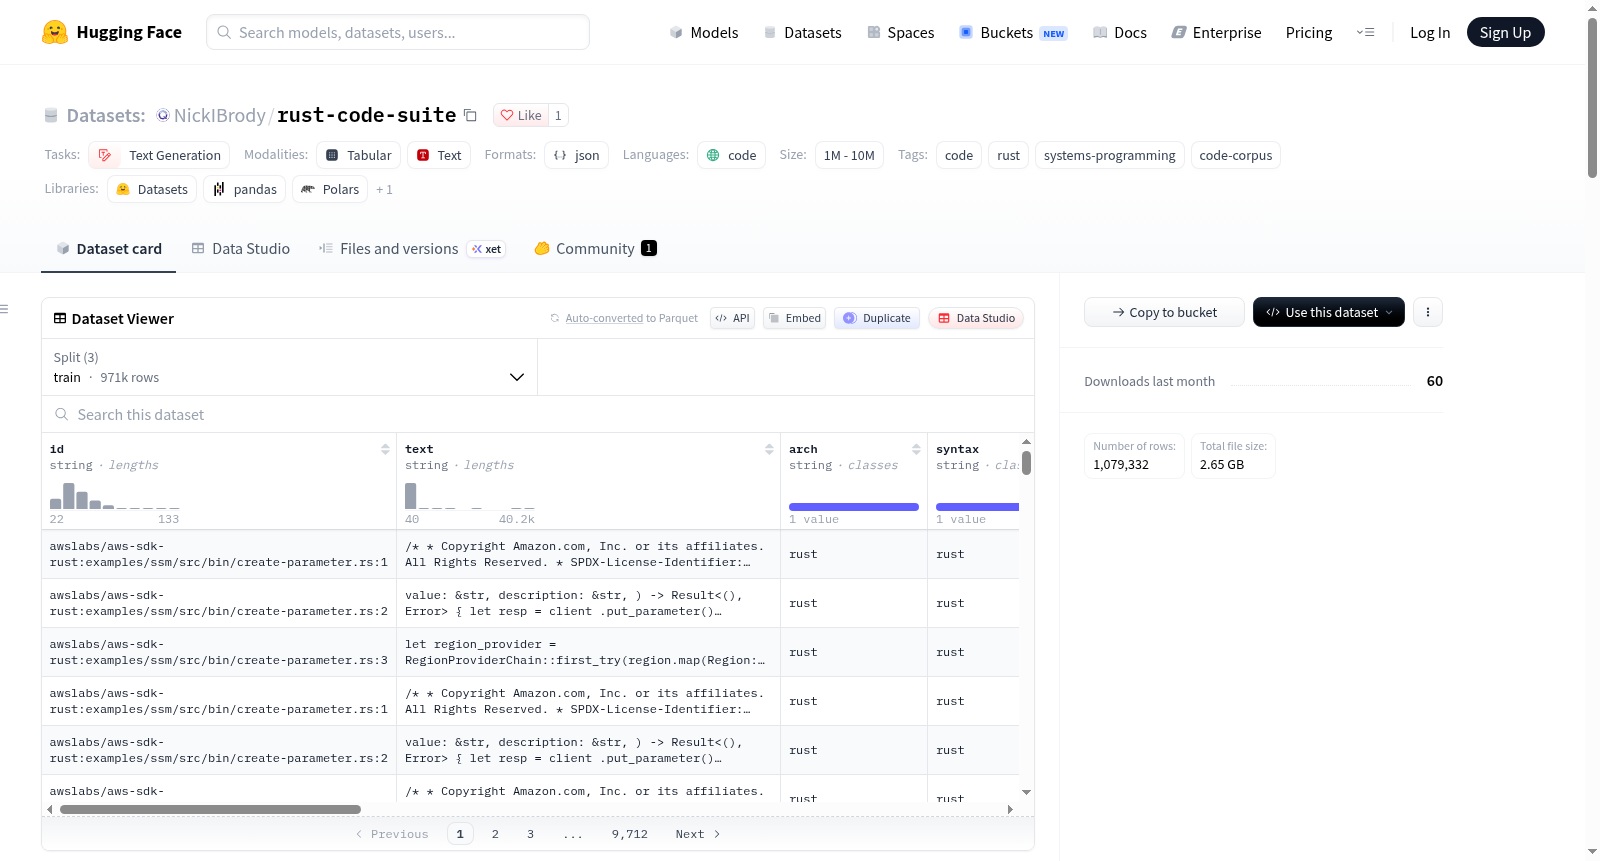Open the Use this dataset dropdown
Image resolution: width=1600 pixels, height=861 pixels.
point(1329,312)
